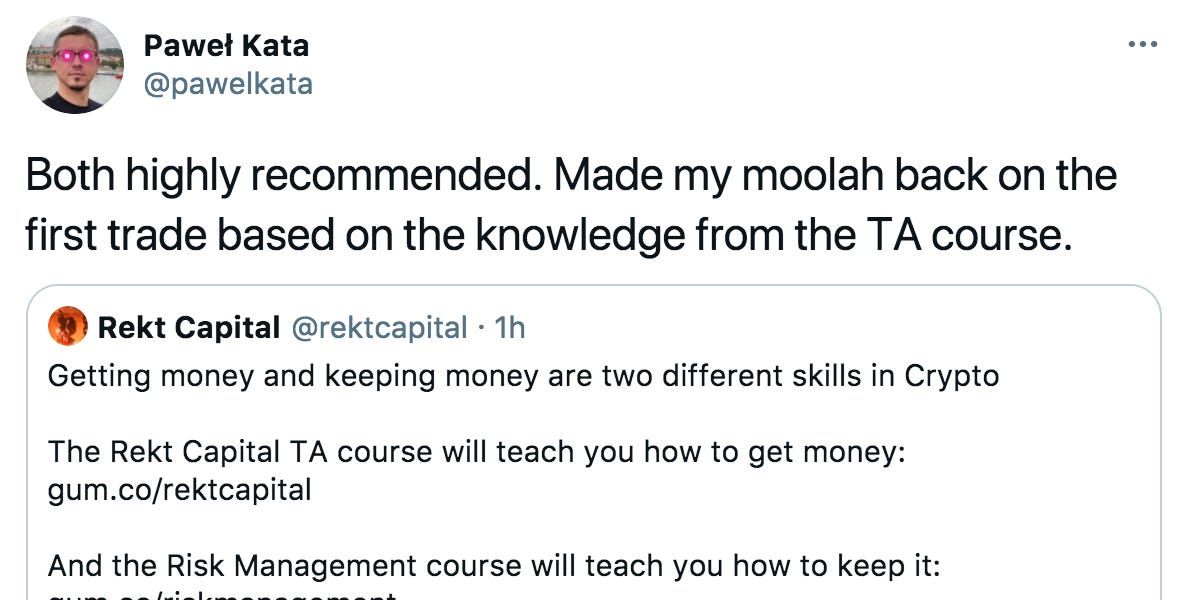The width and height of the screenshot is (1190, 600).
Task: Click Rekt Capital's flame avatar
Action: (x=69, y=326)
